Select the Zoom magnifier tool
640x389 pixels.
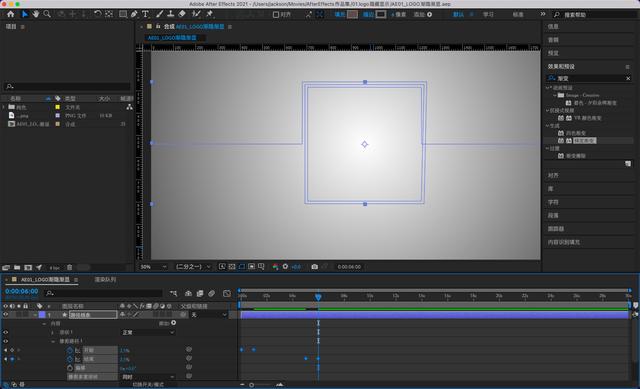47,14
